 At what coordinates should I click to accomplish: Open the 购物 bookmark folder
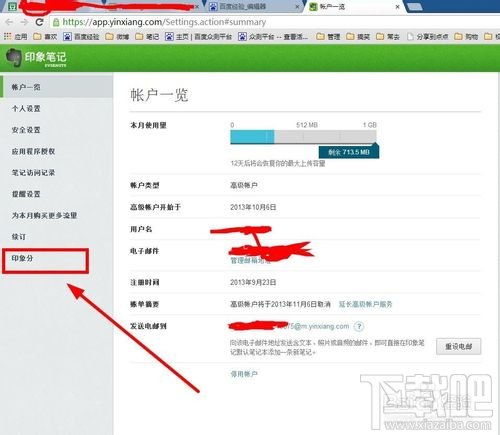(x=466, y=36)
